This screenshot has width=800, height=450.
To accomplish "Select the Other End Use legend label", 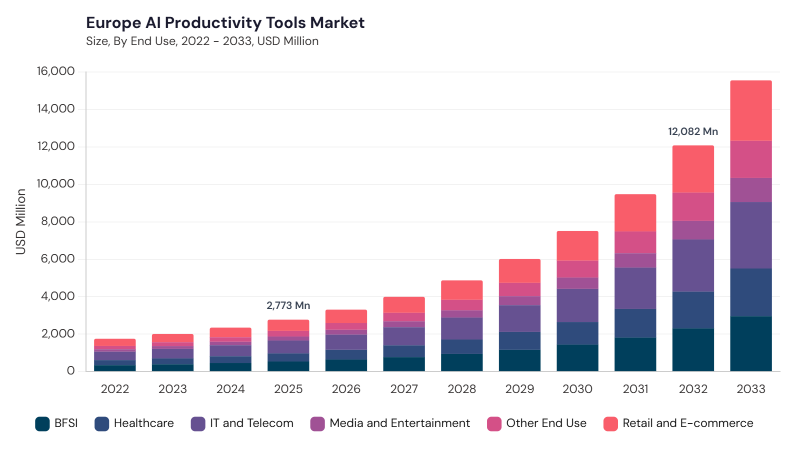I will click(x=546, y=423).
